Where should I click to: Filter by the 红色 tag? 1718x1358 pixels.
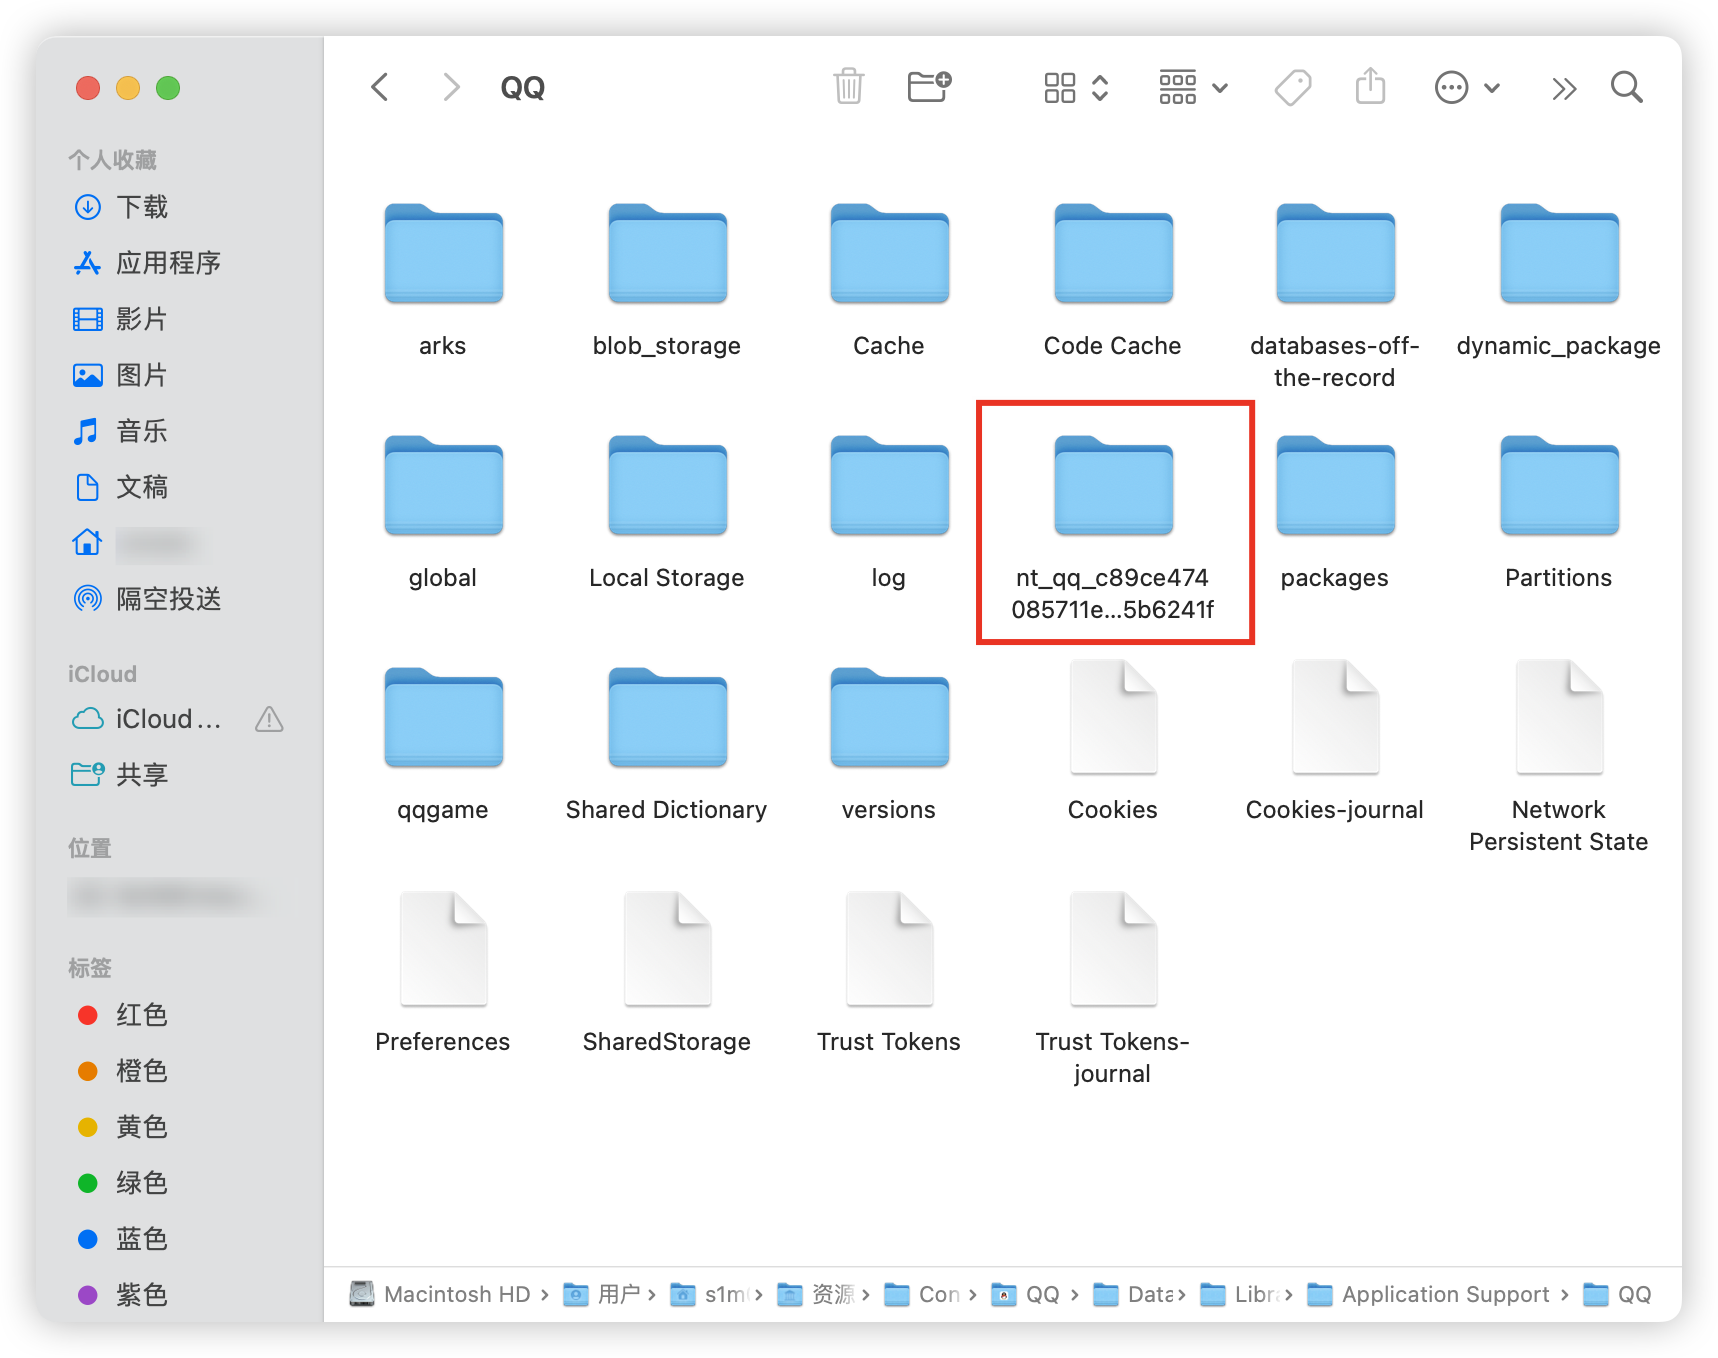[141, 1015]
